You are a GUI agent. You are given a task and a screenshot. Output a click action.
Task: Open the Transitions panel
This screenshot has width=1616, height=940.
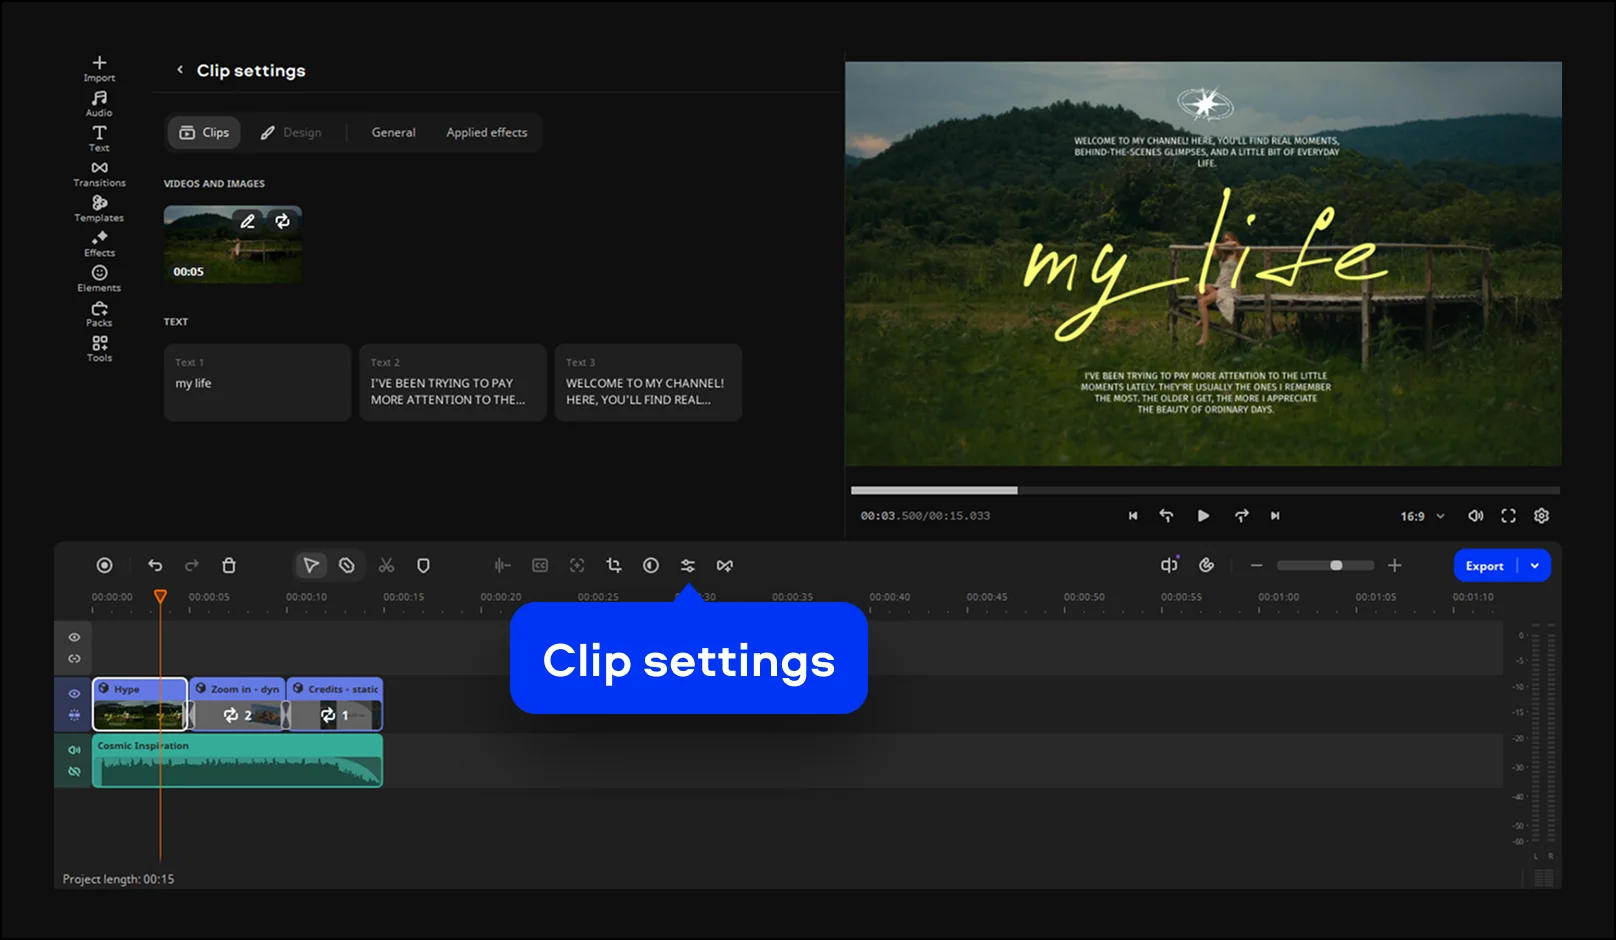tap(99, 174)
